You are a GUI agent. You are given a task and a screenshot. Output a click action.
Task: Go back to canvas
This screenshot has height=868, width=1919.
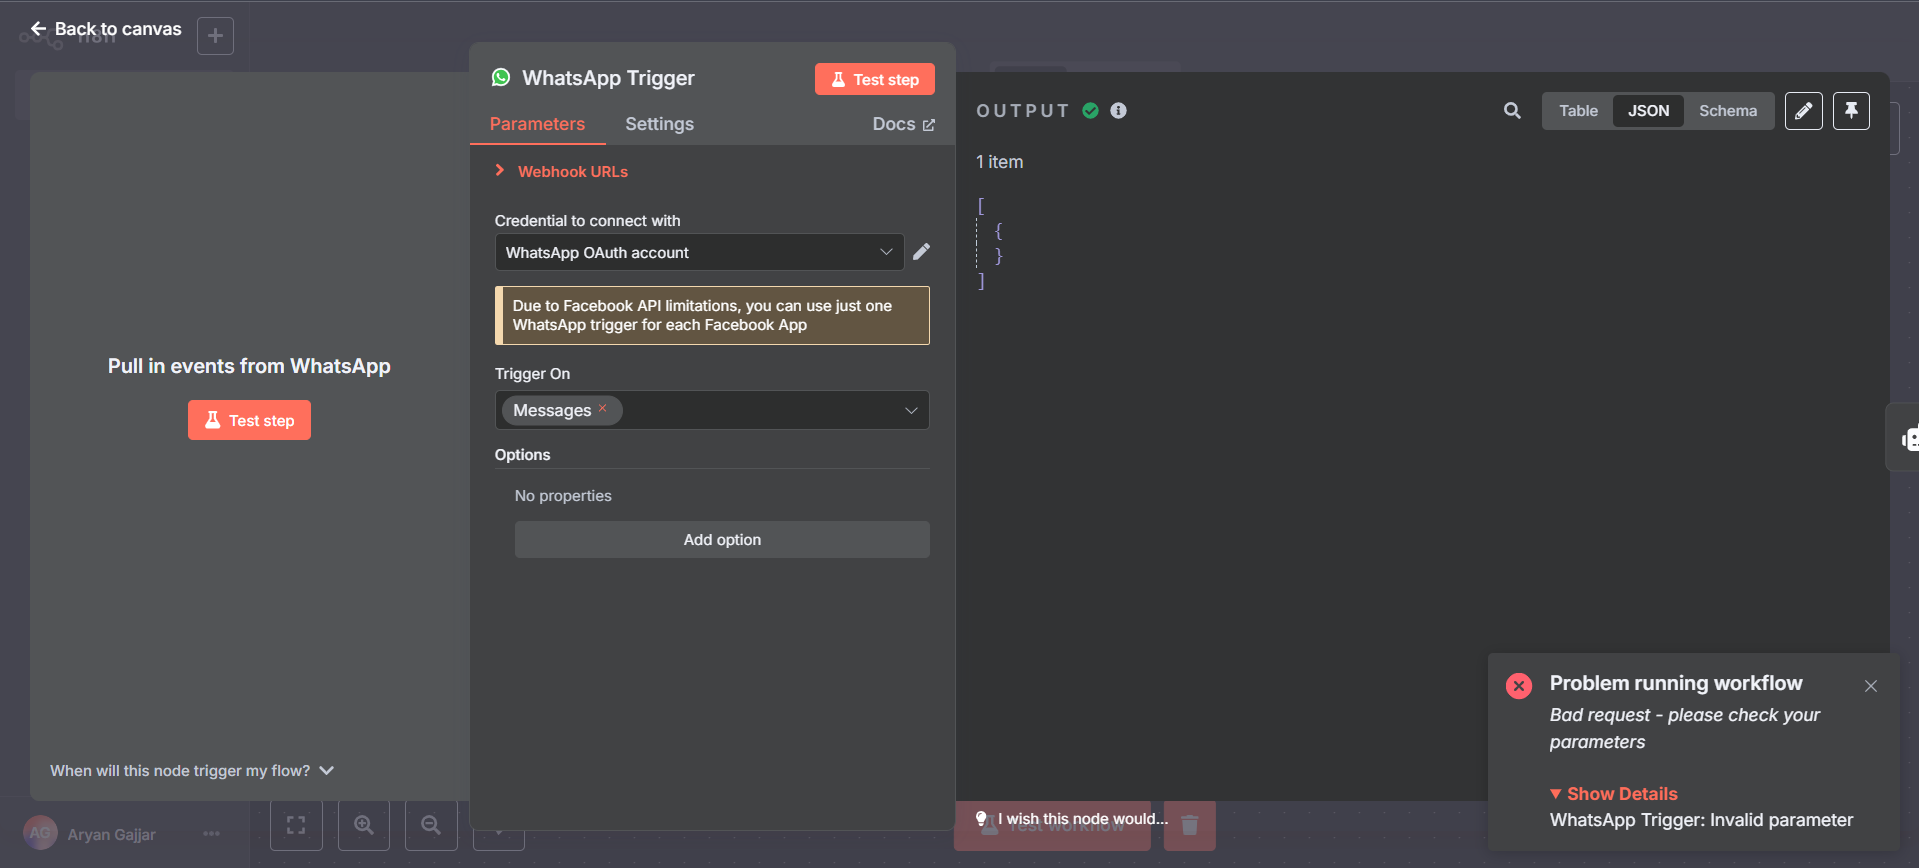point(106,29)
